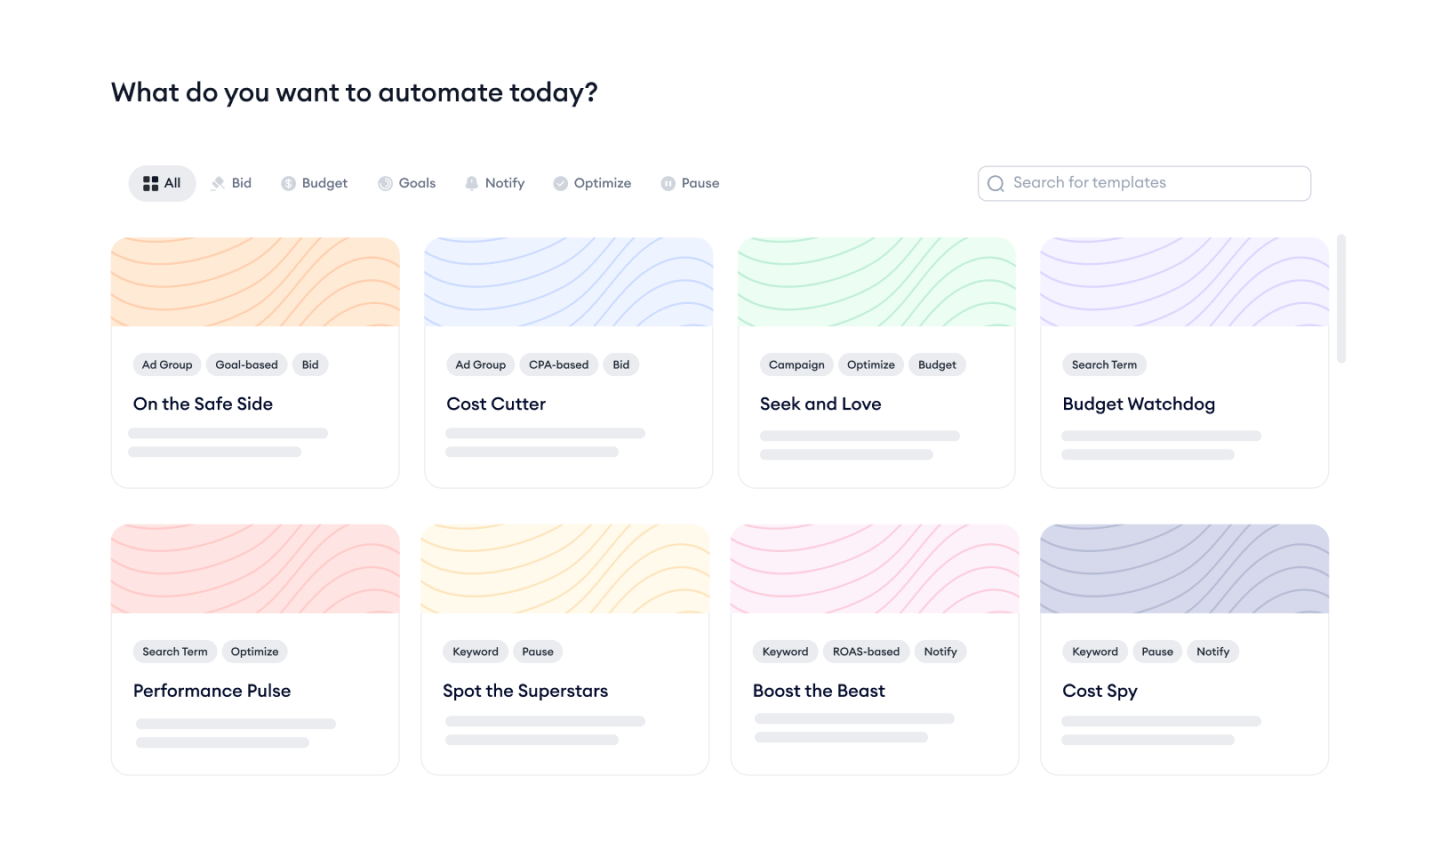Click the Pause filter icon
The image size is (1440, 859).
[668, 183]
